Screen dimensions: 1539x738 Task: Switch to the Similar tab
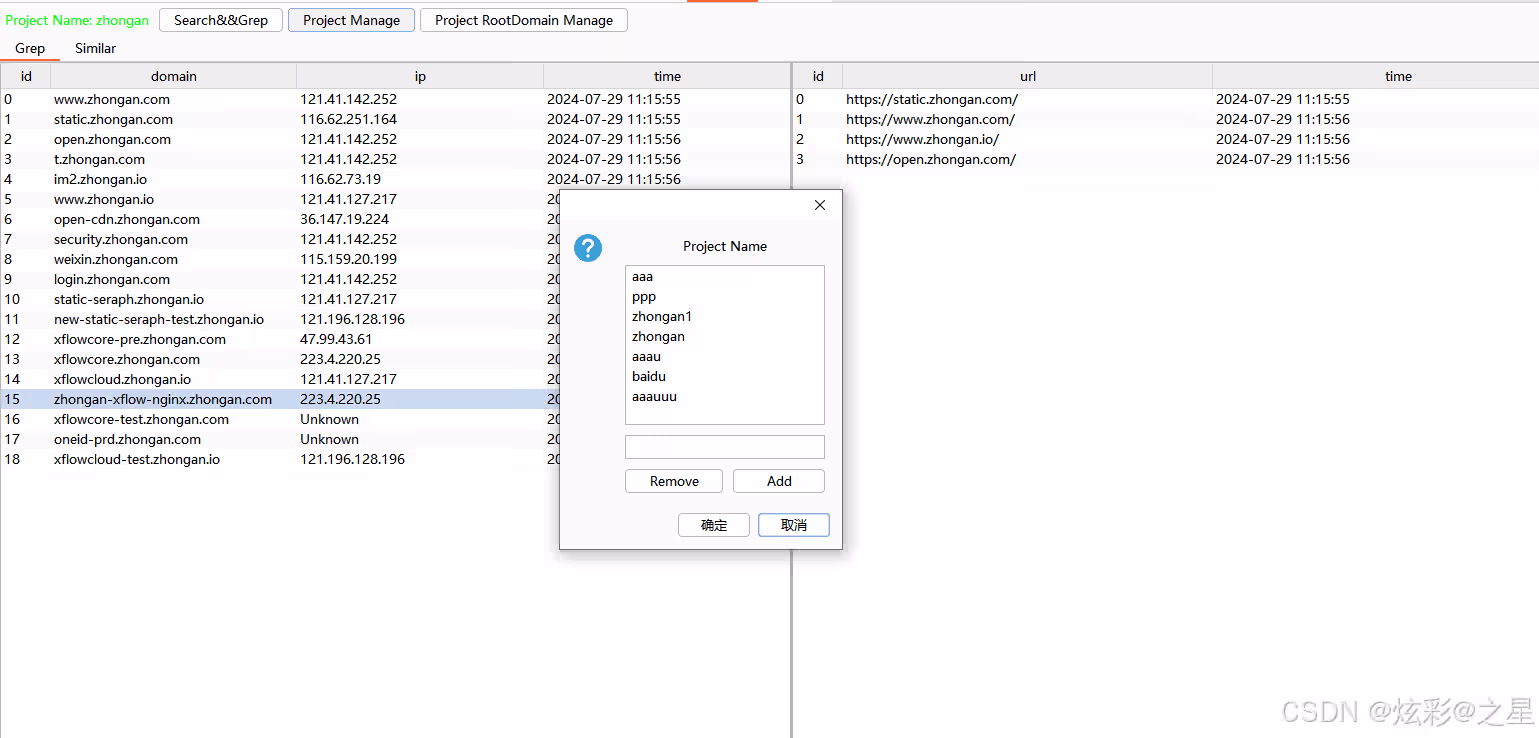coord(95,48)
